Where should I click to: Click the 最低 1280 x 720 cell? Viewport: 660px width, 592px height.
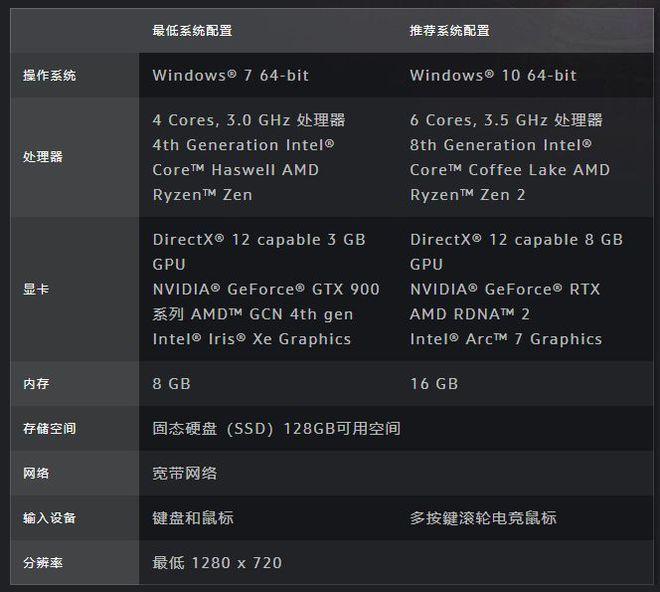217,563
